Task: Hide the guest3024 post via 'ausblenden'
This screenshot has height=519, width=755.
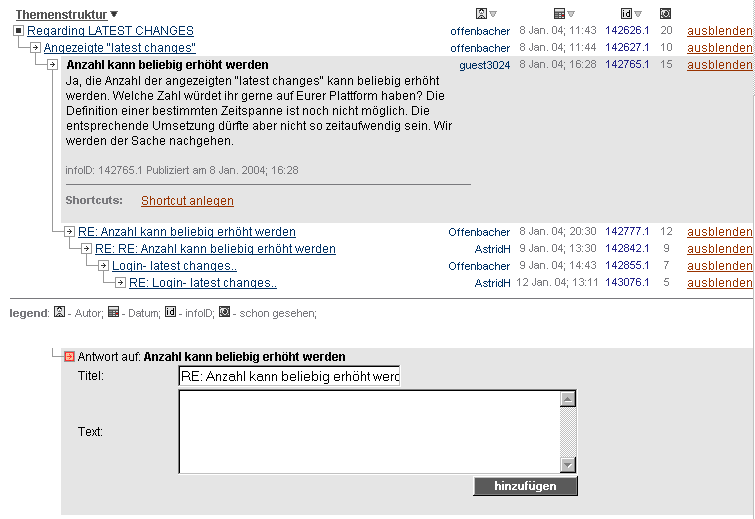Action: click(x=719, y=65)
